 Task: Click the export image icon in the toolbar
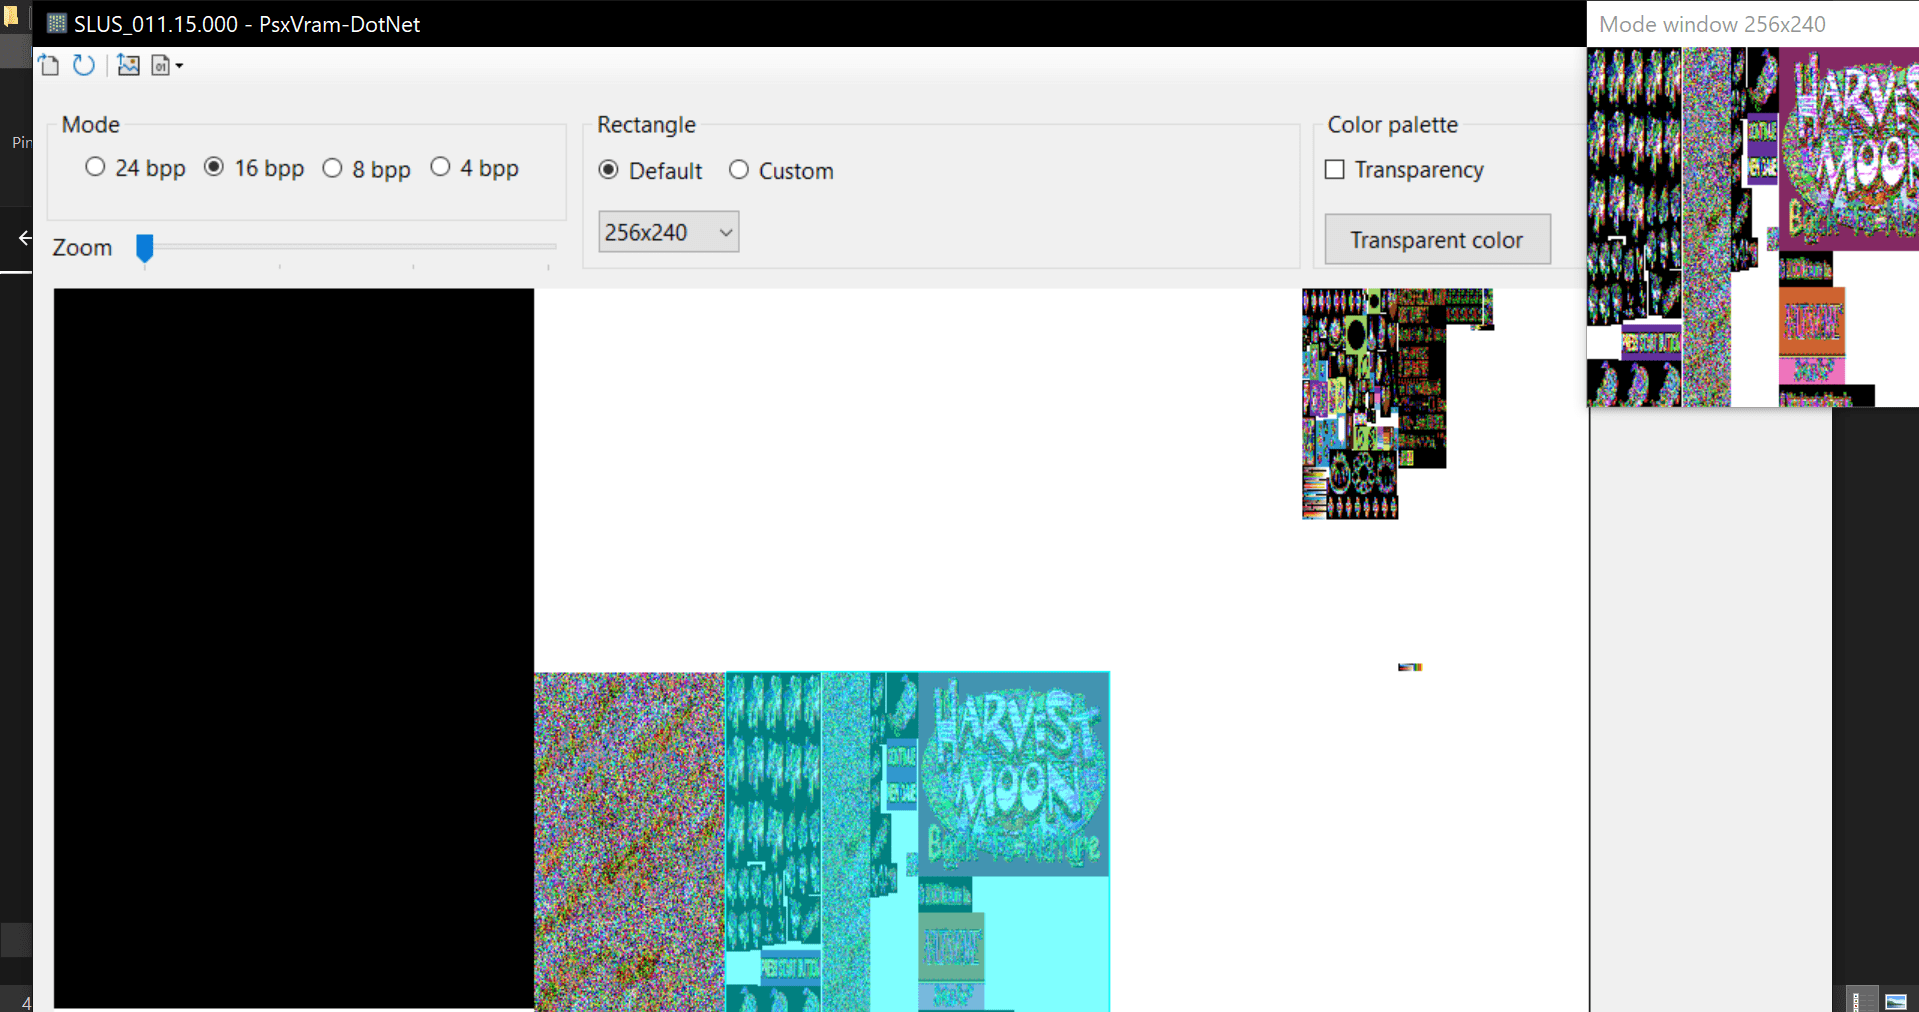pyautogui.click(x=128, y=66)
